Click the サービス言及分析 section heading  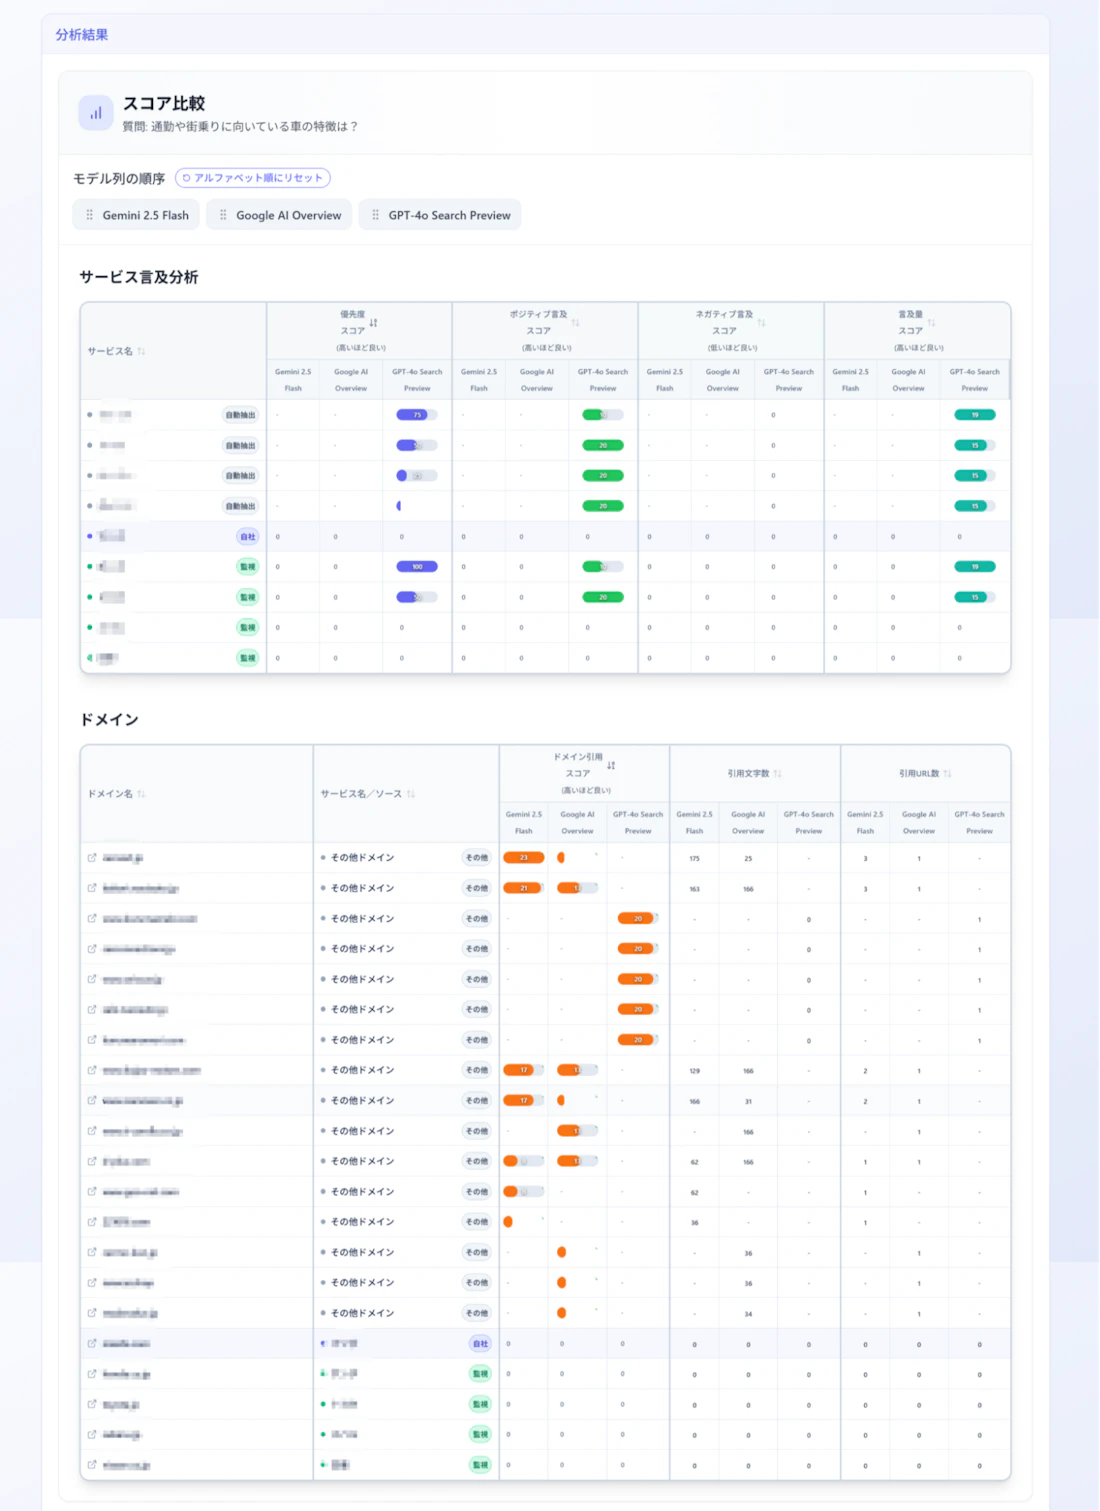point(139,278)
